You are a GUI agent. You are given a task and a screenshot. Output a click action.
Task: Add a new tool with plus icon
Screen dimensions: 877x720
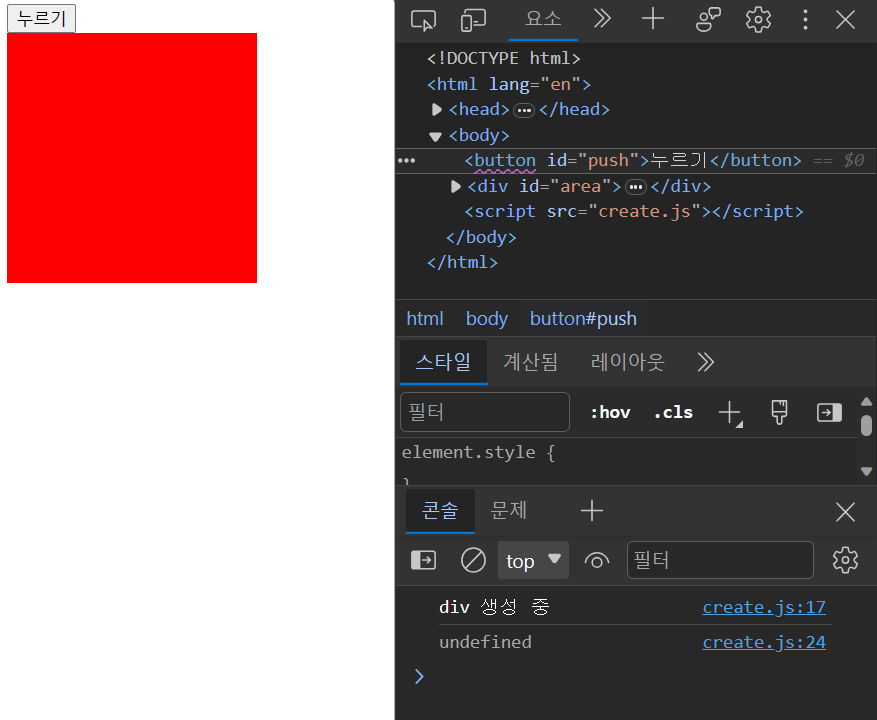[x=653, y=20]
